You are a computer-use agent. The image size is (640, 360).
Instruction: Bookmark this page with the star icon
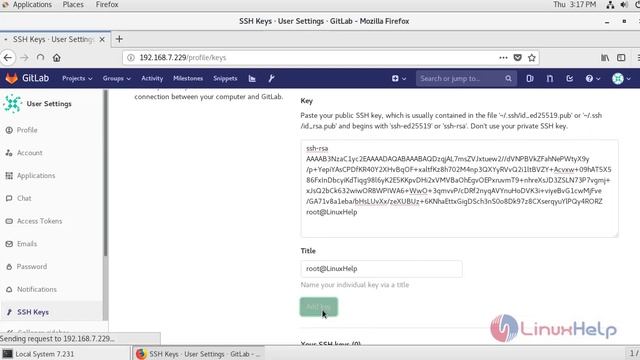coord(531,58)
